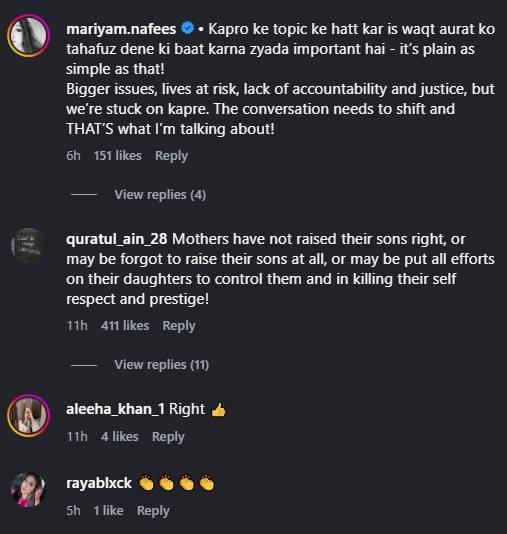View the 4 likes on aleeha_khan_1 comment
507x534 pixels.
[x=120, y=437]
